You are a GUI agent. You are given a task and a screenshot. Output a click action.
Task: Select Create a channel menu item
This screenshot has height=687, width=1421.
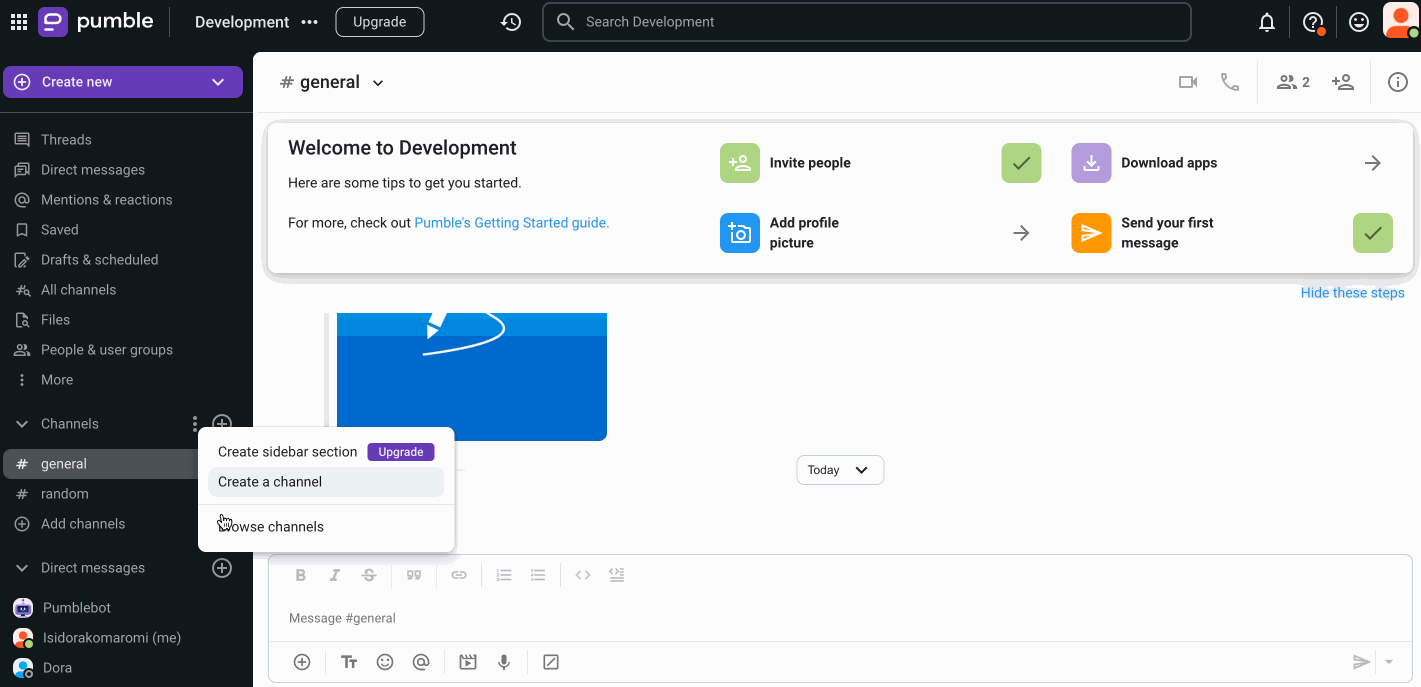click(x=326, y=482)
